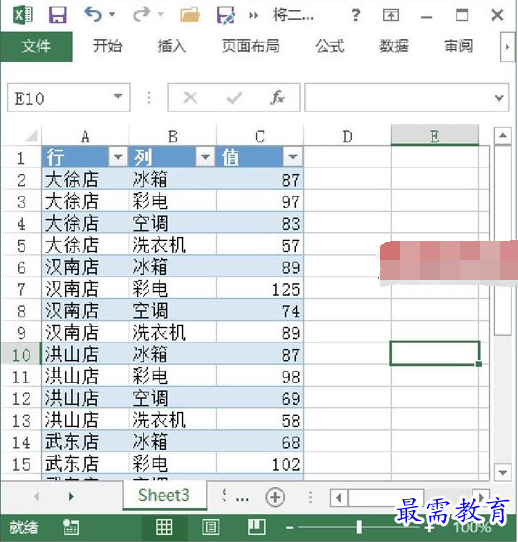Select column A header
The image size is (518, 542).
pos(85,136)
